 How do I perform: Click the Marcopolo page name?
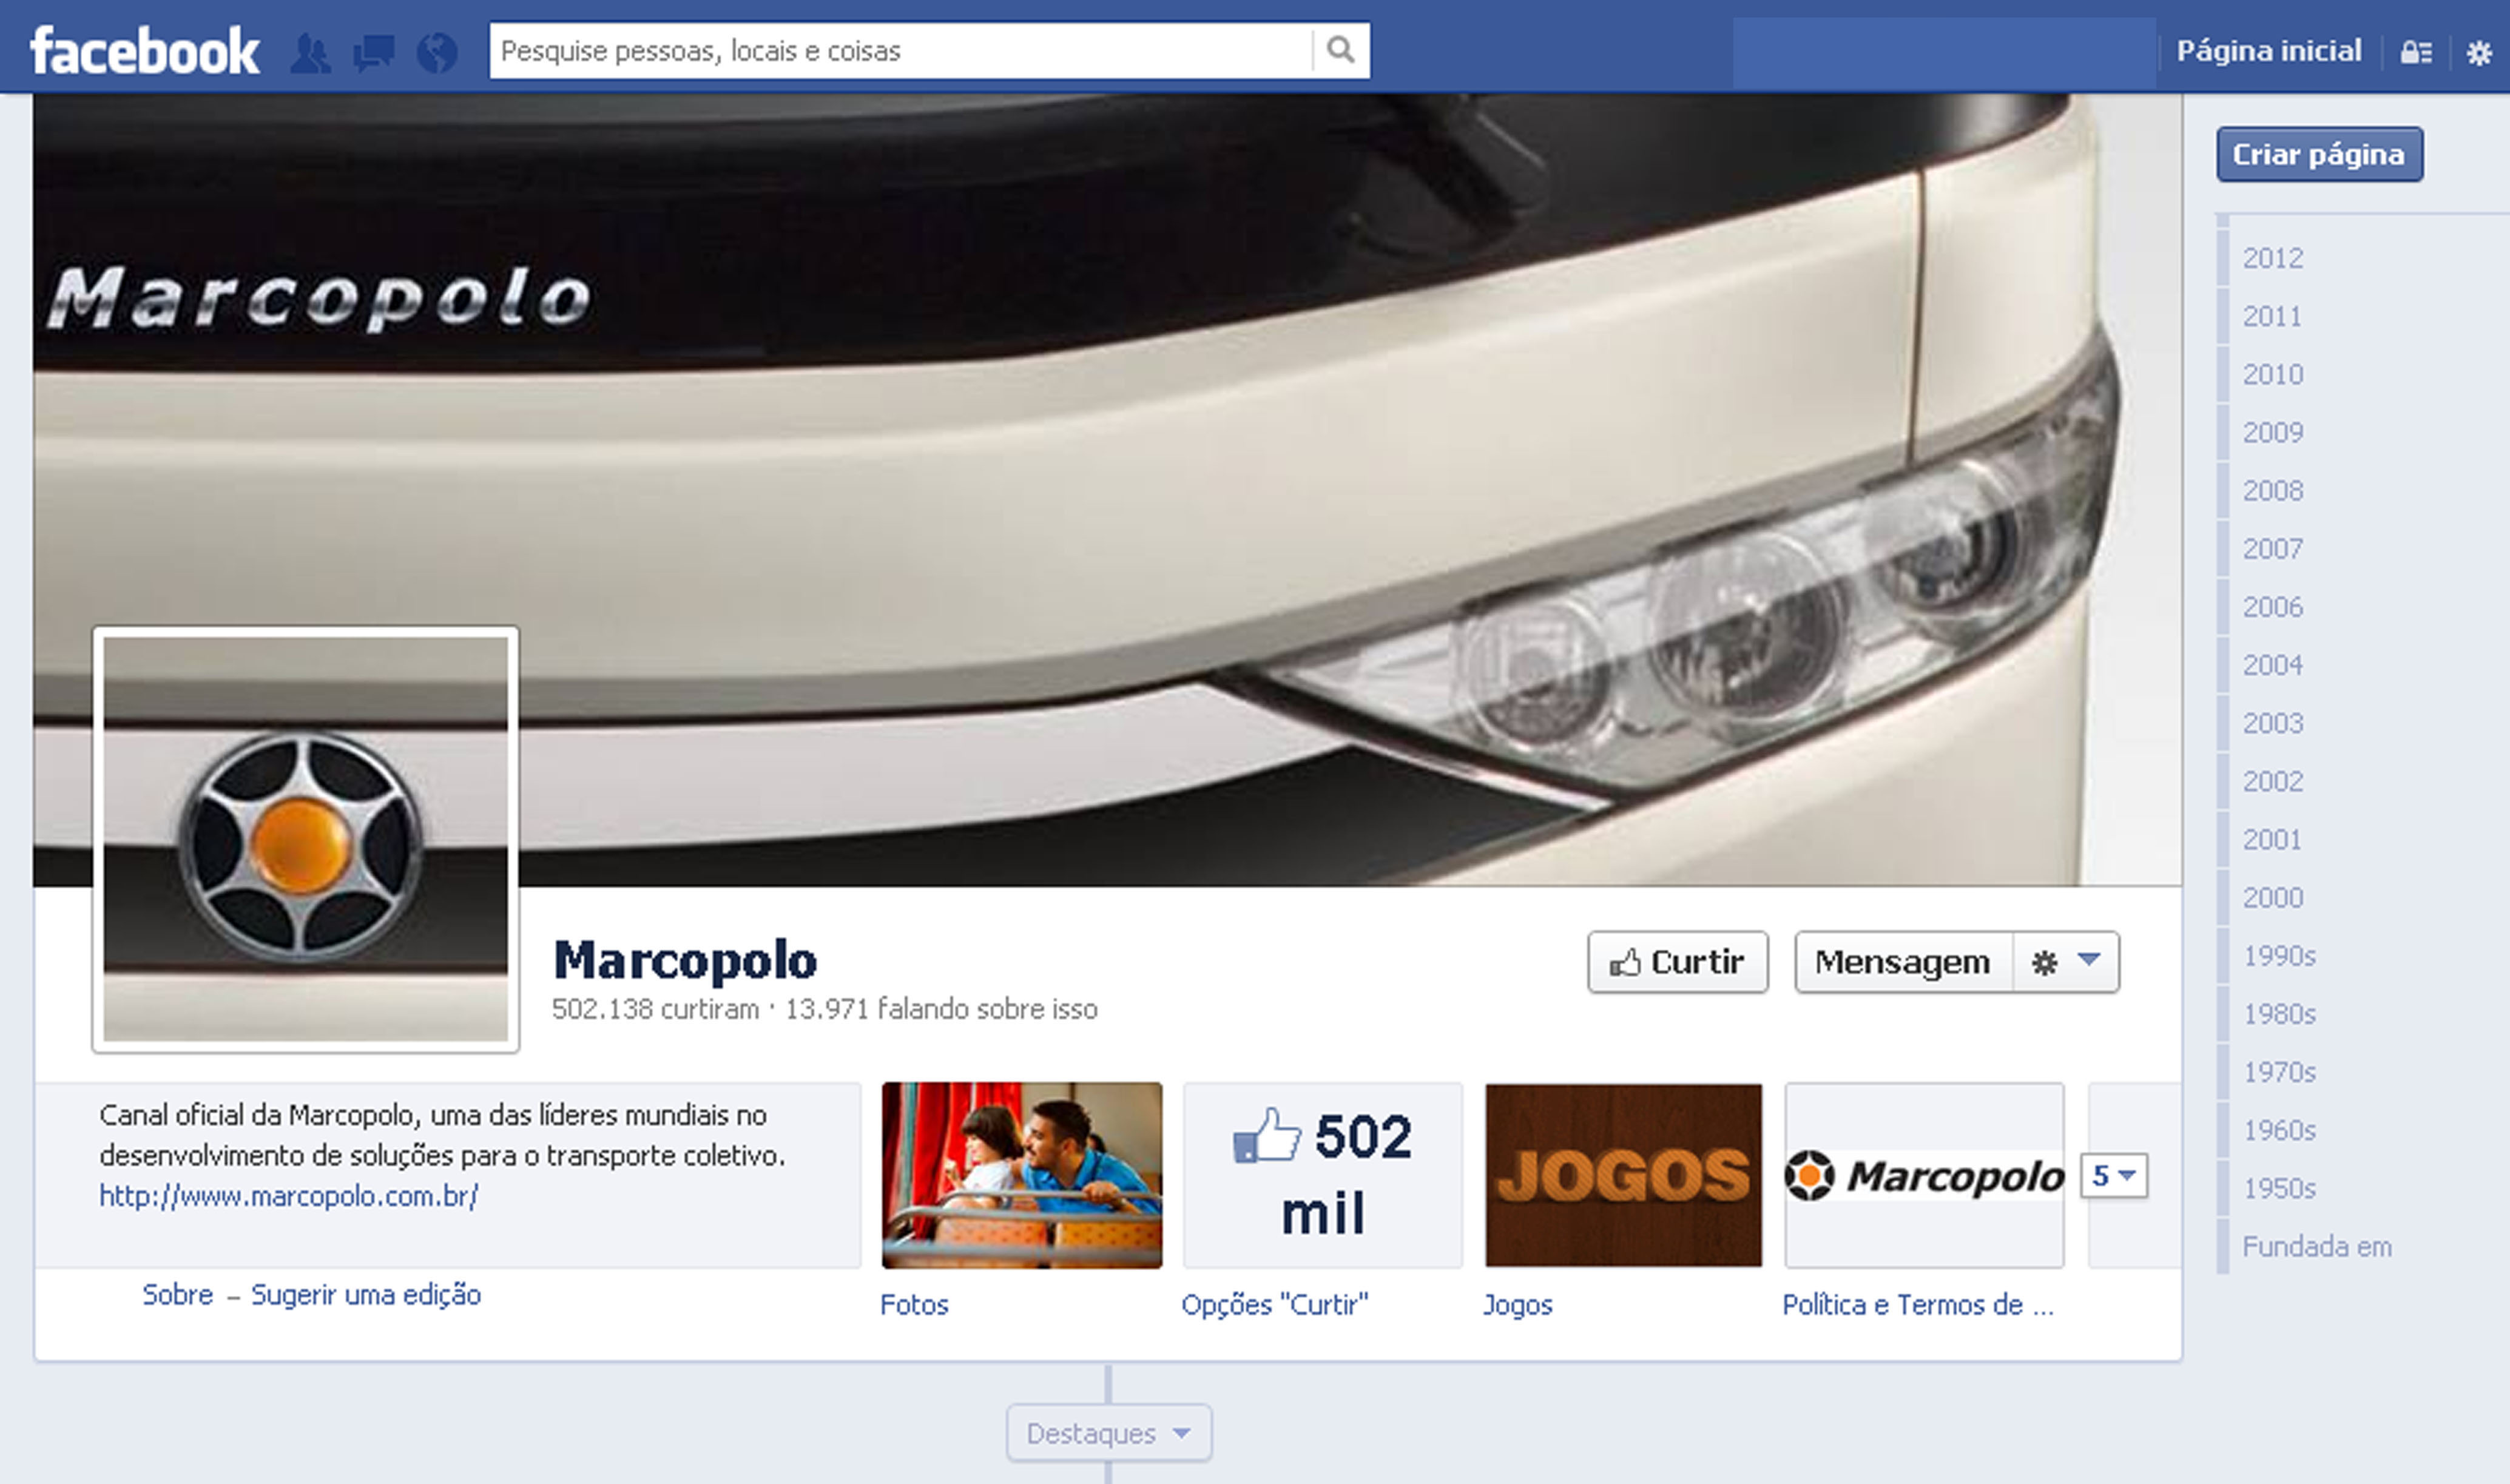[x=685, y=960]
